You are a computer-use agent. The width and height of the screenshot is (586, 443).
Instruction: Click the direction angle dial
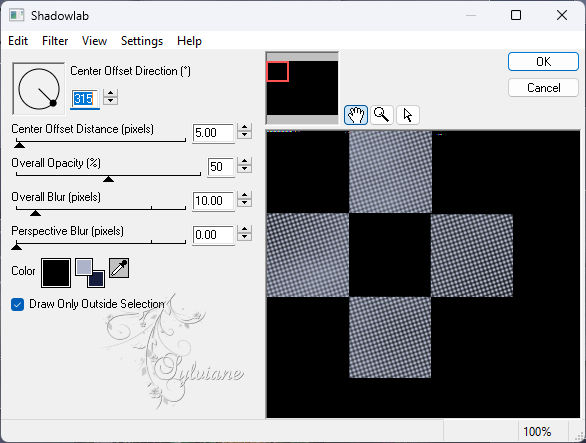(x=39, y=89)
